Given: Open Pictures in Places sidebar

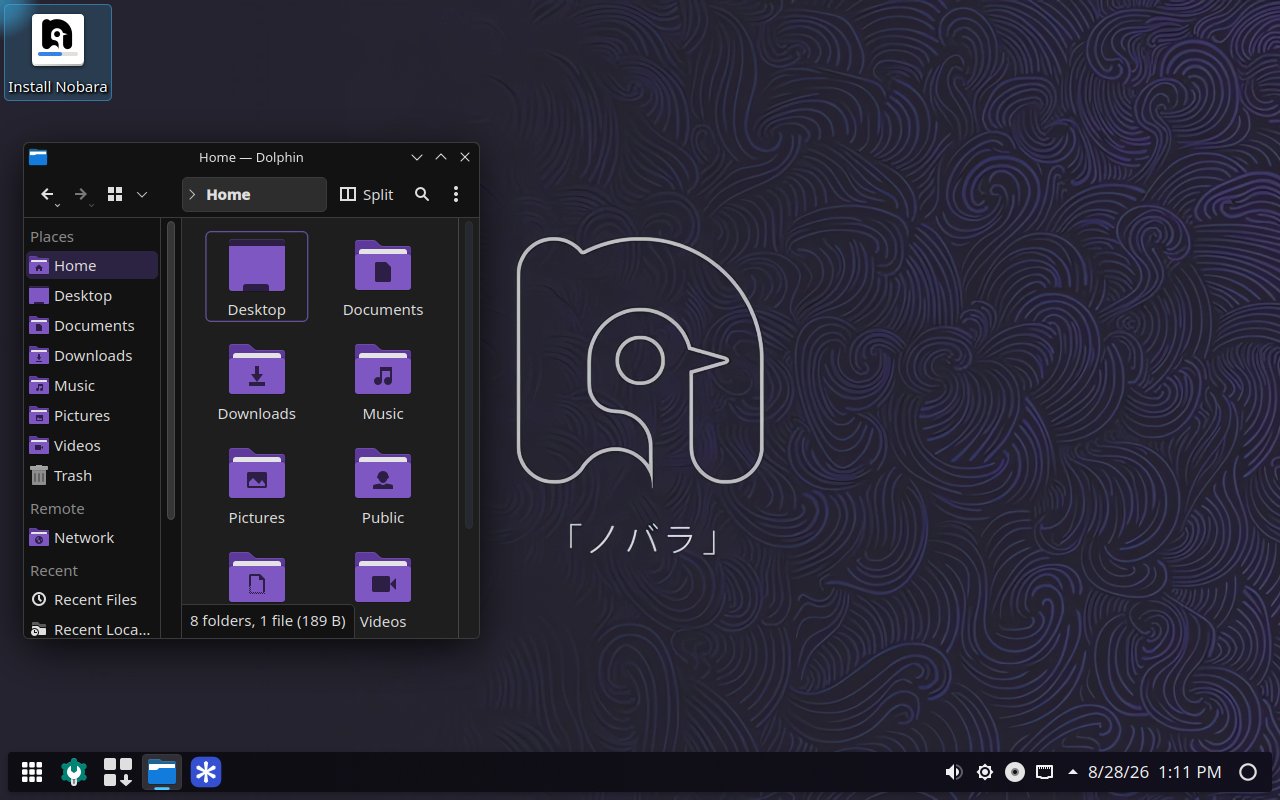Looking at the screenshot, I should point(92,415).
